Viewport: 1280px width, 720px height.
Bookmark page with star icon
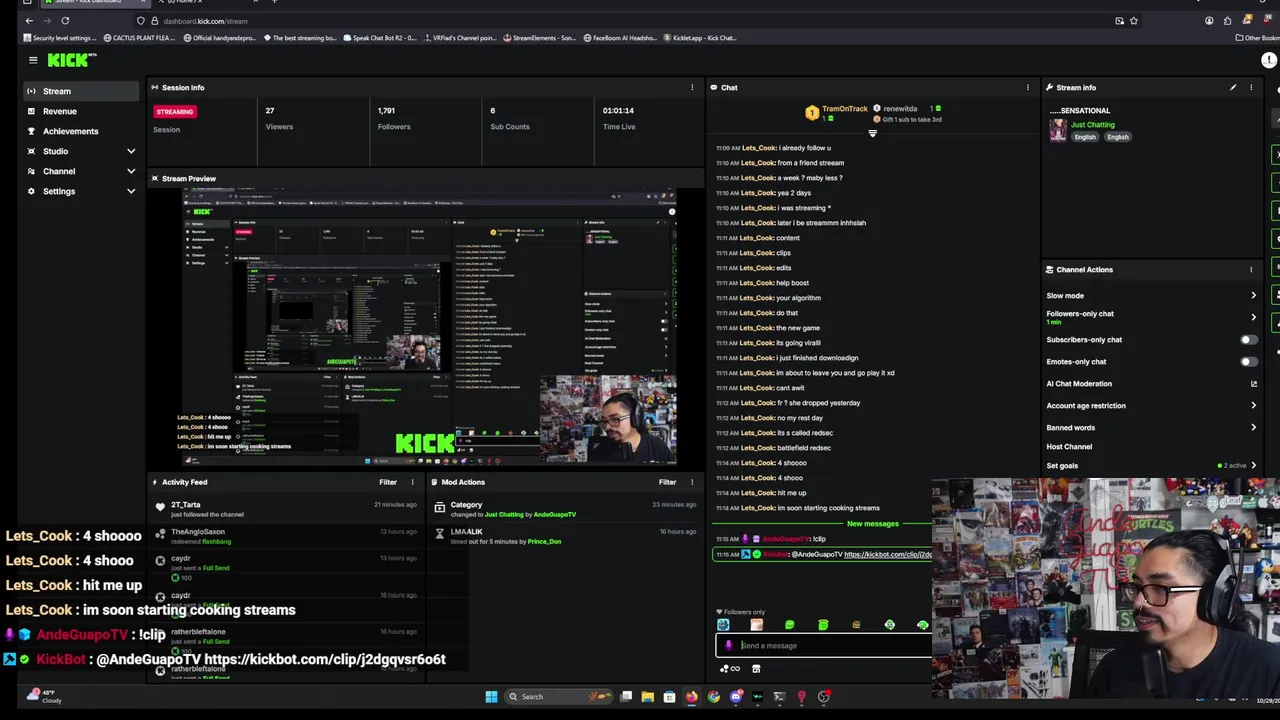1133,21
